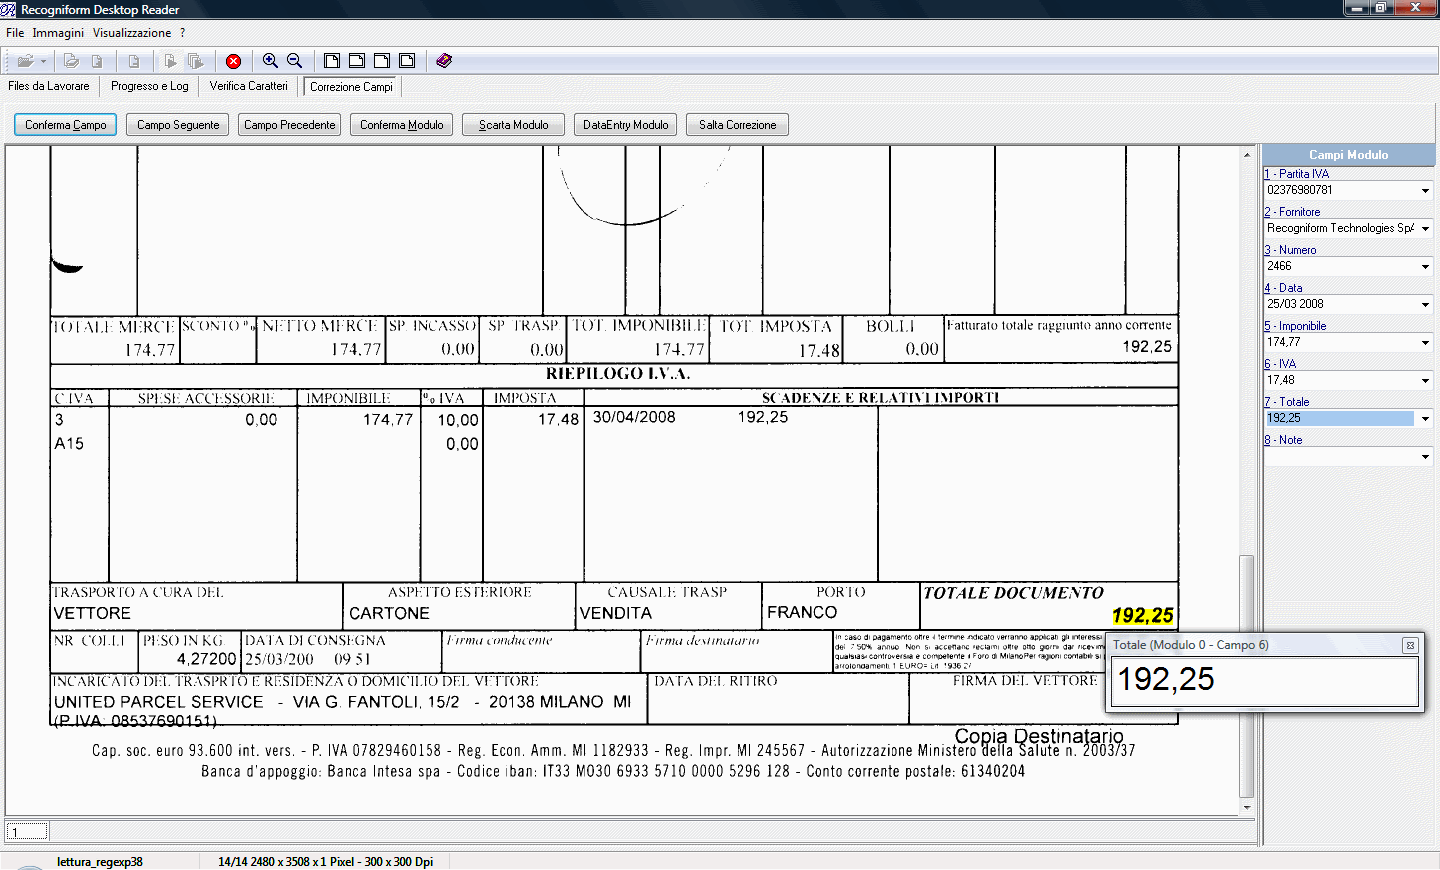This screenshot has width=1440, height=870.
Task: Click the '6 - IVA' field label
Action: point(1280,364)
